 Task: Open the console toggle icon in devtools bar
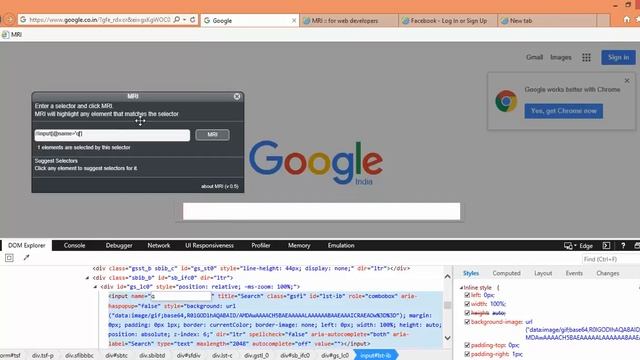(x=606, y=245)
